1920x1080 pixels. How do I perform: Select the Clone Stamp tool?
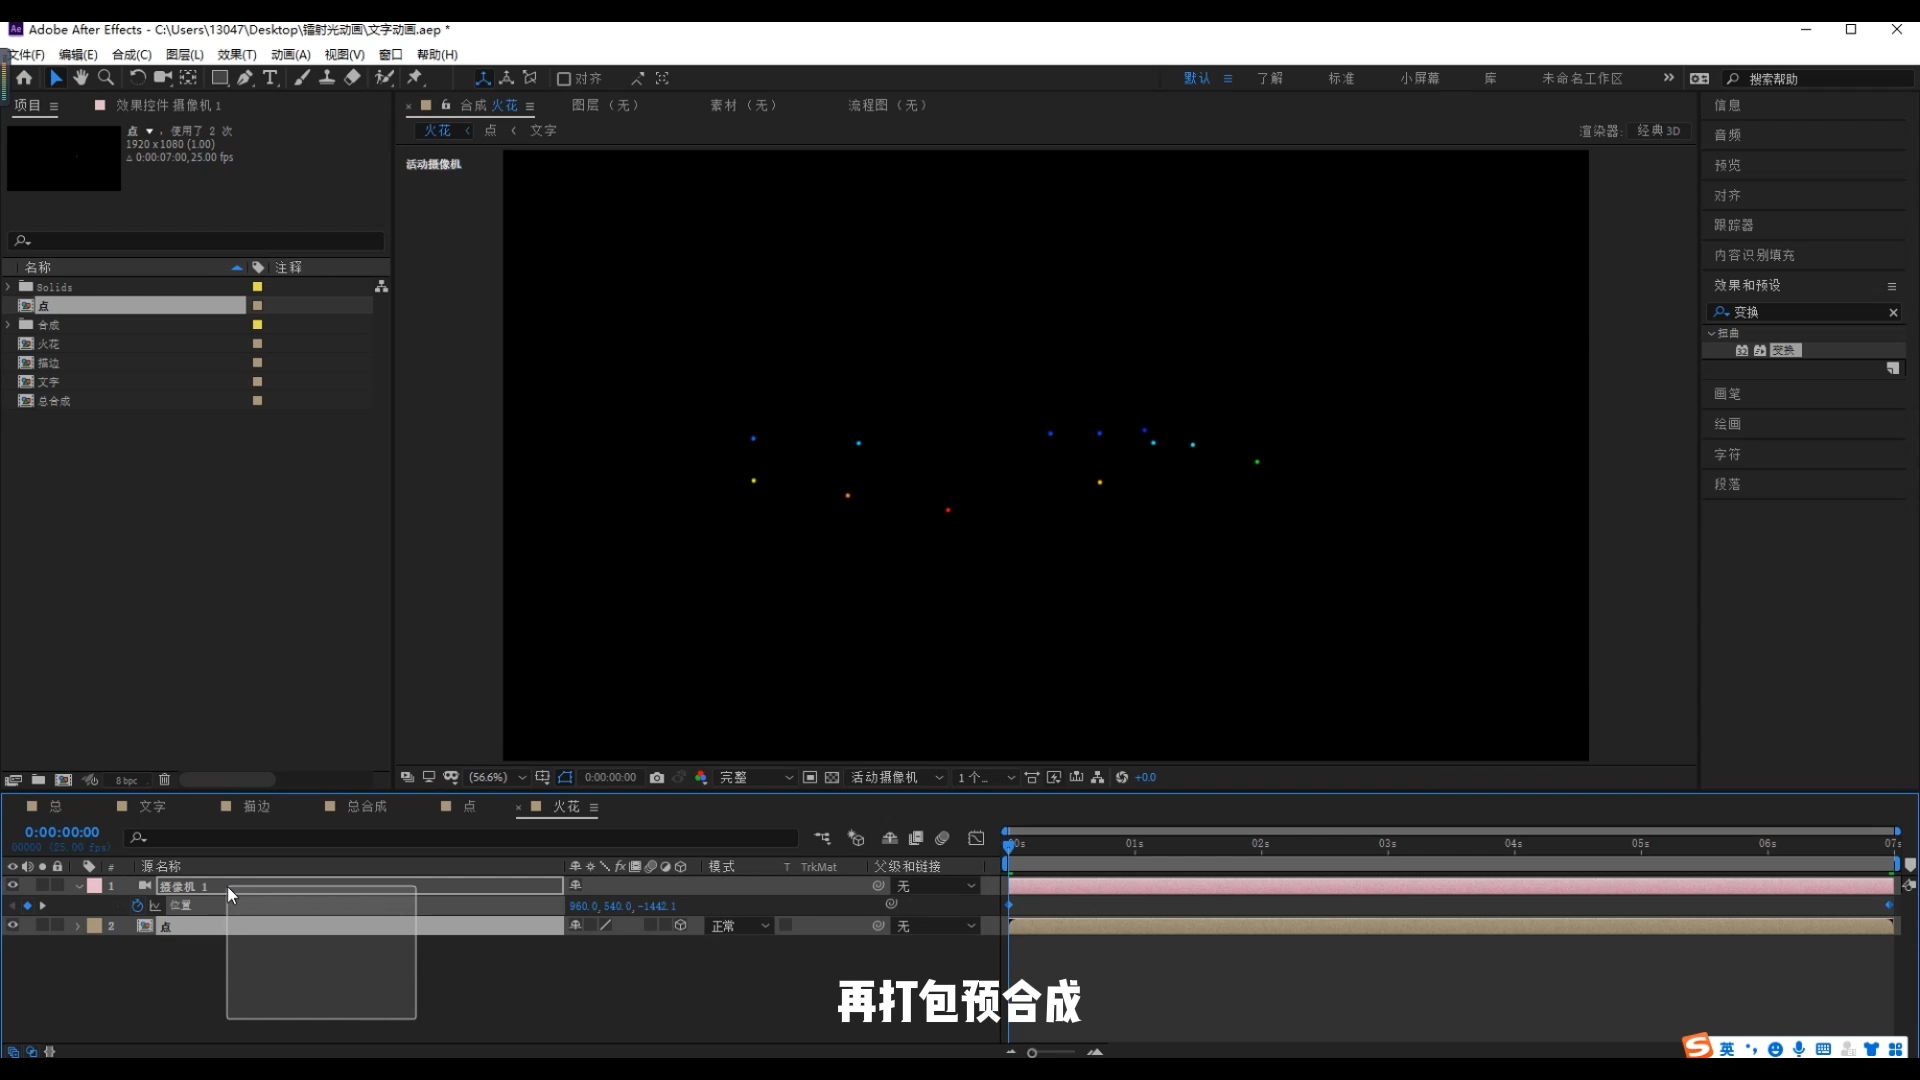click(327, 78)
